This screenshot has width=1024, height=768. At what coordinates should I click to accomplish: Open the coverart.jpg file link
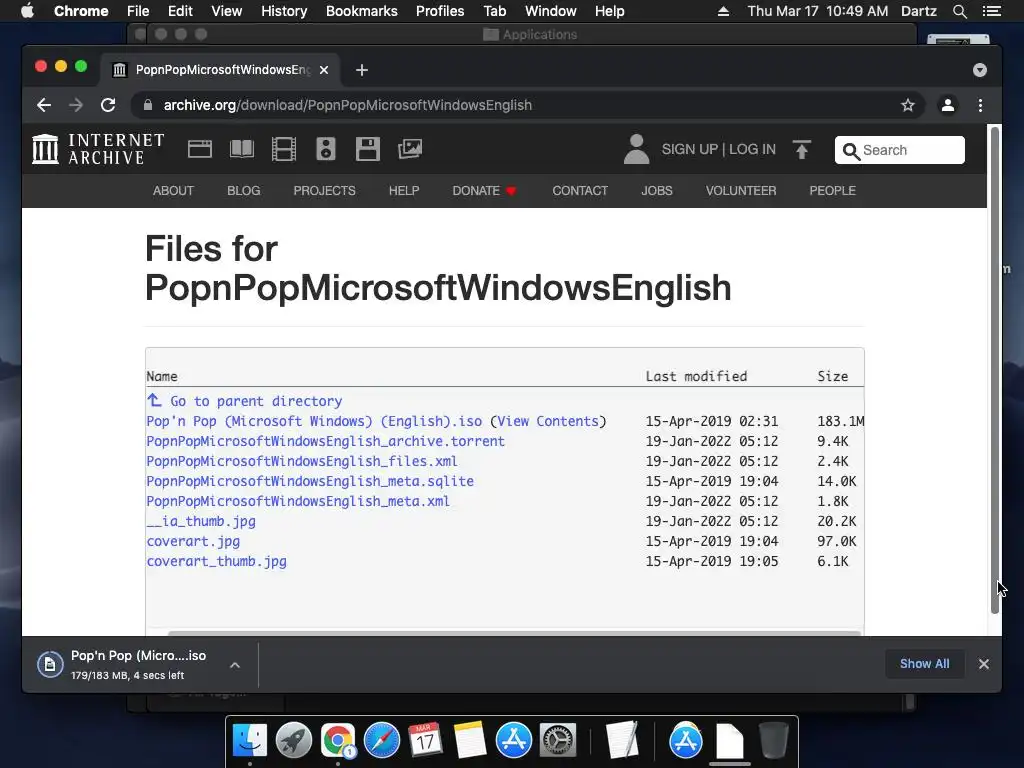point(193,541)
